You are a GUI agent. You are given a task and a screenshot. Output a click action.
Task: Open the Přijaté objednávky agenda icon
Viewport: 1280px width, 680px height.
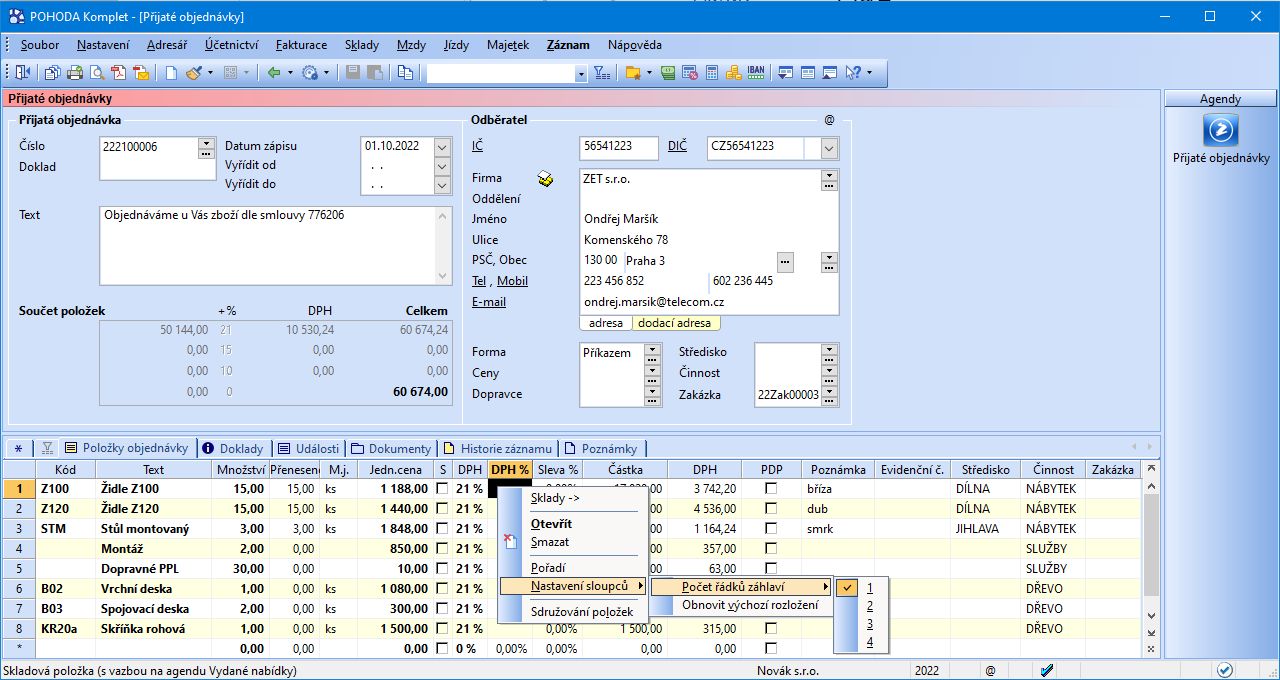(x=1221, y=131)
